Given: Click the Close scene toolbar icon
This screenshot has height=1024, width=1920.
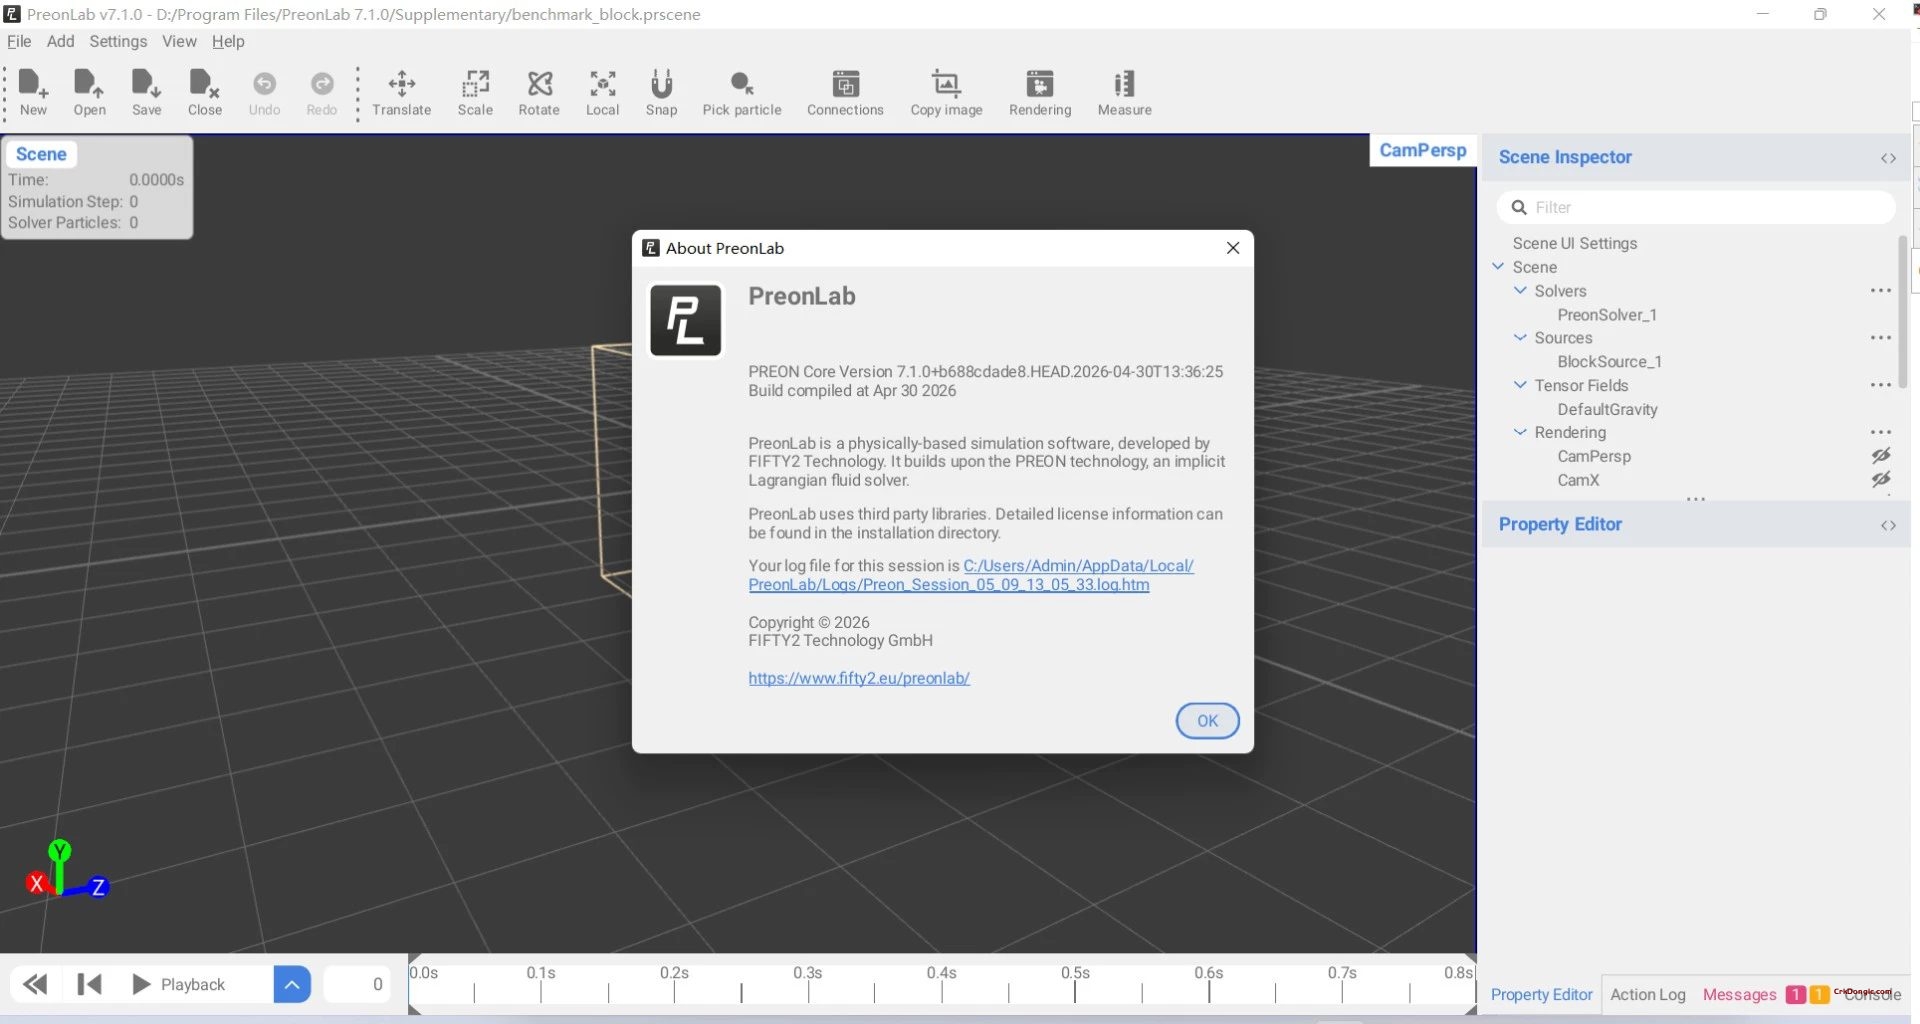Looking at the screenshot, I should [x=204, y=93].
